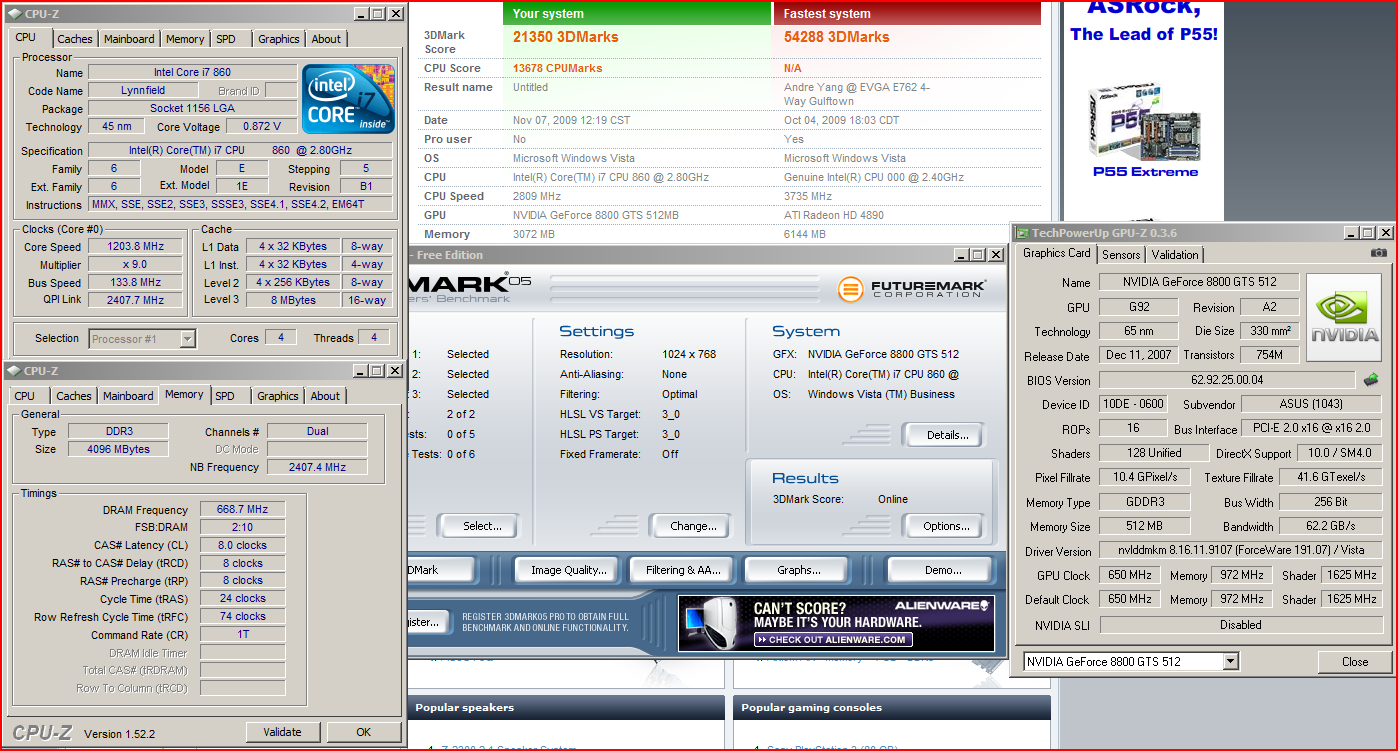Click the Resolution value "1024 x 768"

tap(690, 355)
